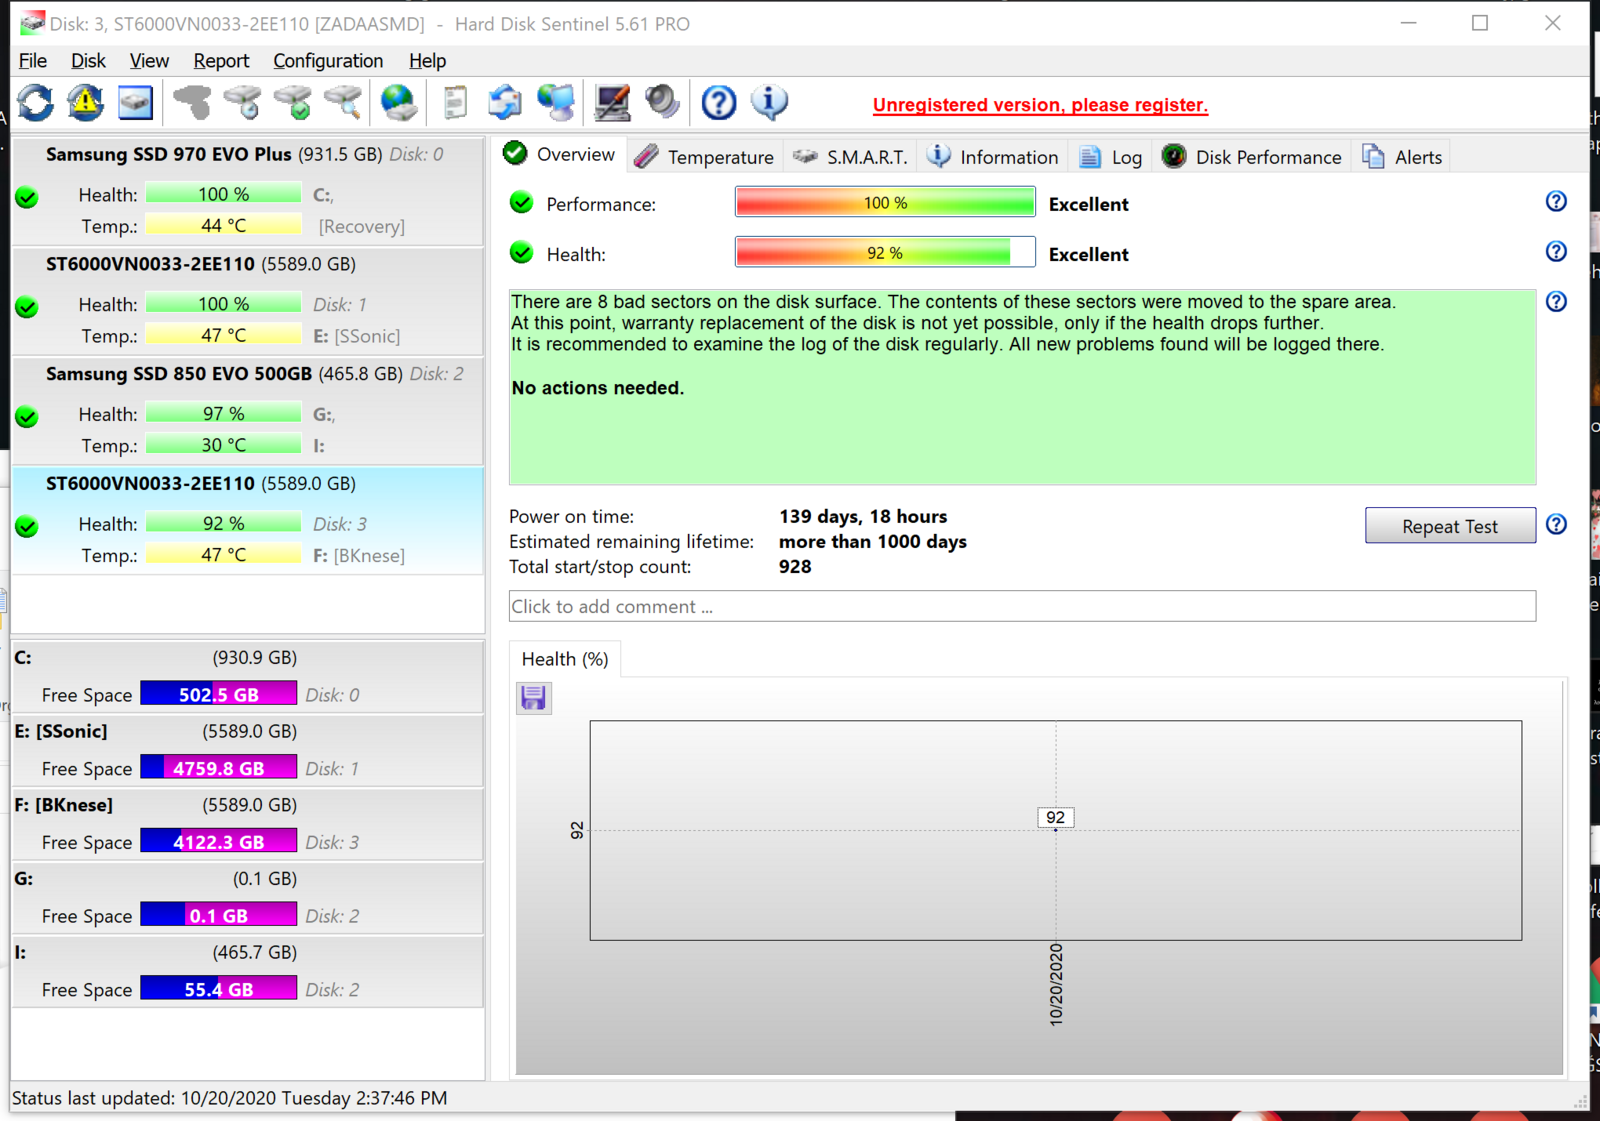Open the S.M.A.R.T. tab
Screen dimensions: 1600x1121
coord(851,157)
